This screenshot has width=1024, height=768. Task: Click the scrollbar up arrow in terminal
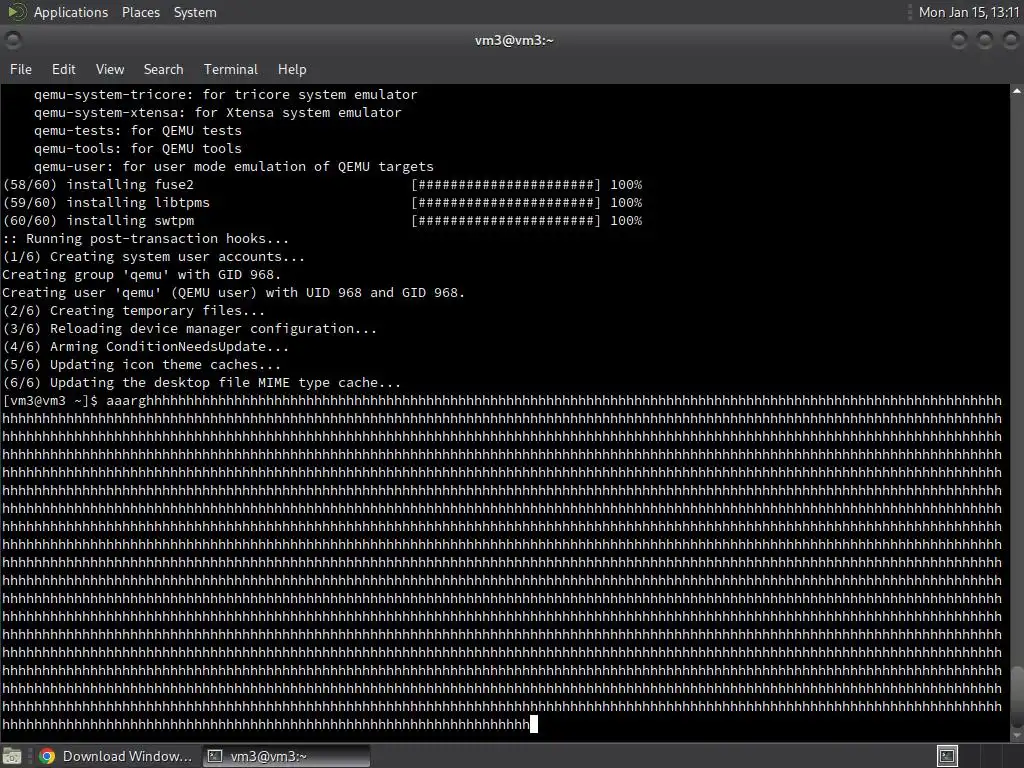1017,91
